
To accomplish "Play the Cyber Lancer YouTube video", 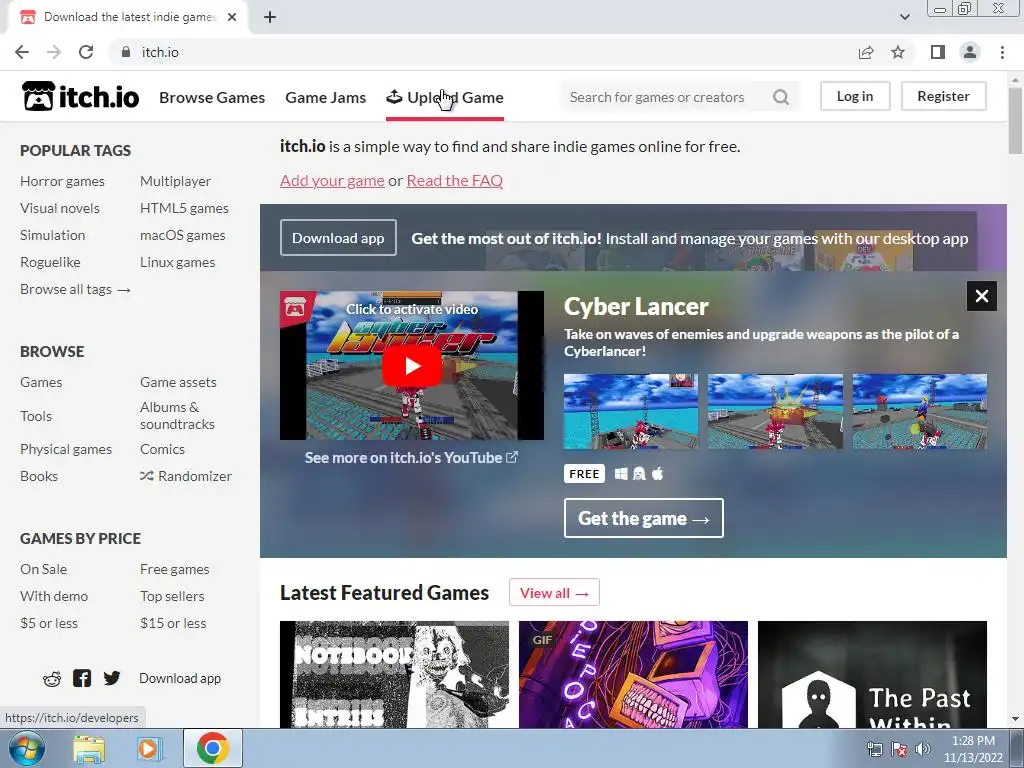I will tap(412, 366).
